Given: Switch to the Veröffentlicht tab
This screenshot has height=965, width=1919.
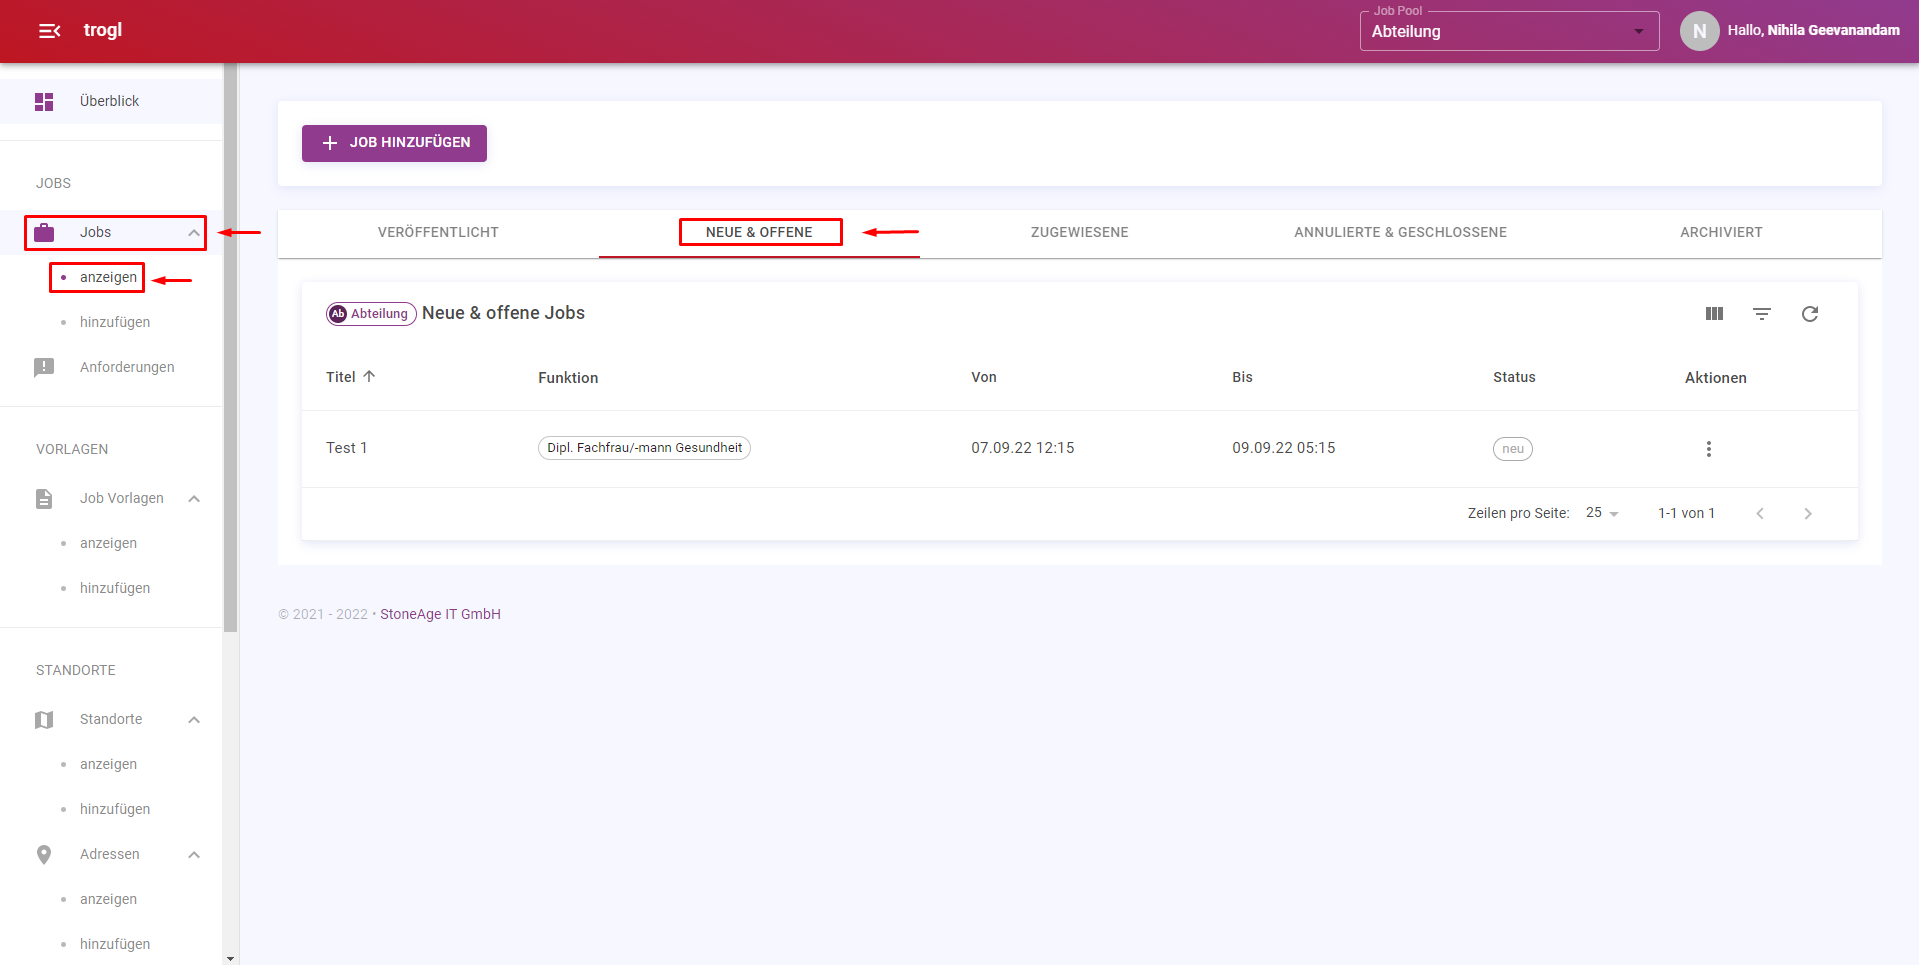Looking at the screenshot, I should (x=438, y=232).
